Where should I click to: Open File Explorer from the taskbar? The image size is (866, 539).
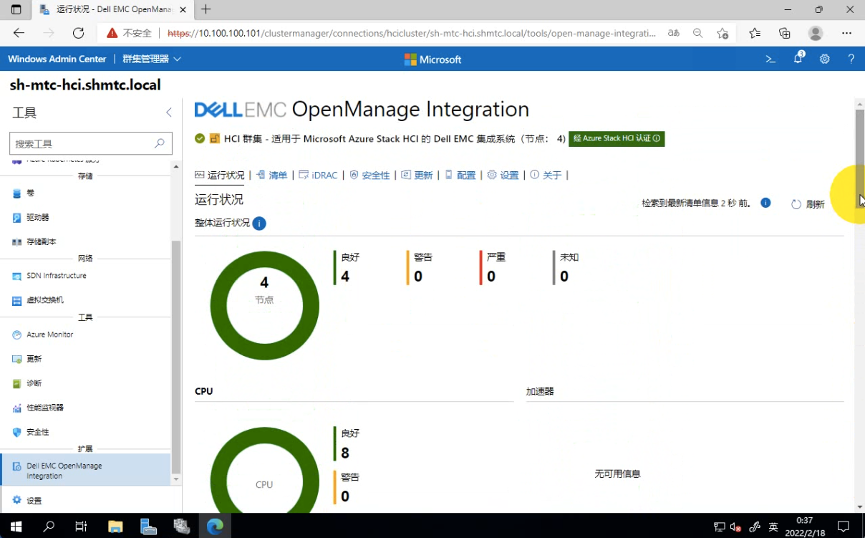tap(115, 526)
